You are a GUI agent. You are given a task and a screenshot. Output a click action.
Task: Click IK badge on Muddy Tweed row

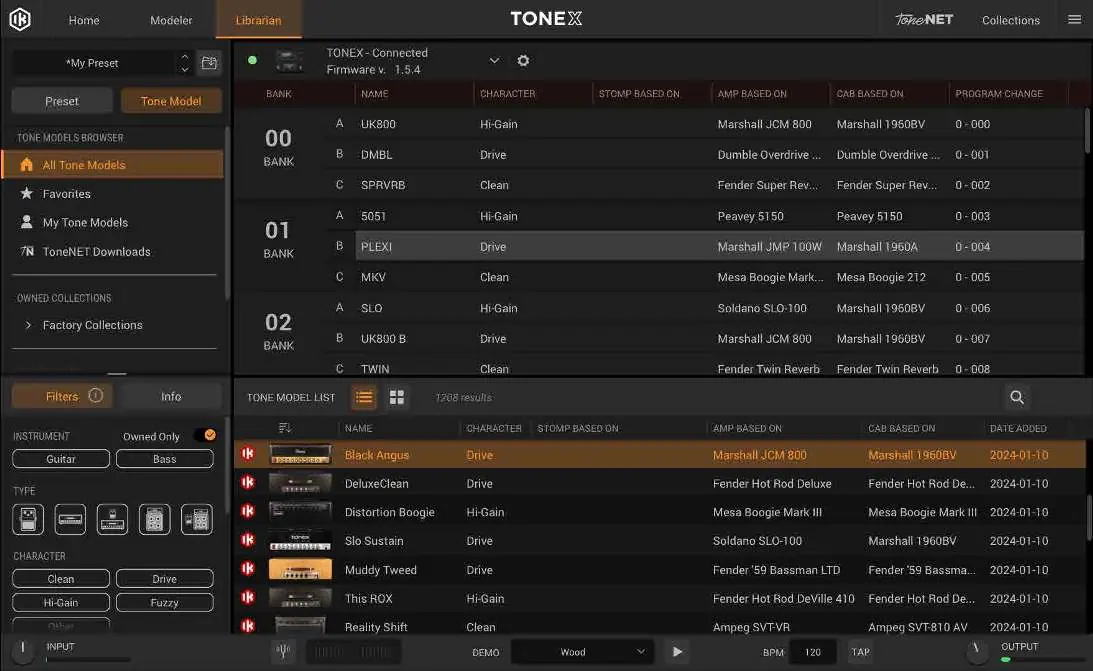tap(247, 569)
